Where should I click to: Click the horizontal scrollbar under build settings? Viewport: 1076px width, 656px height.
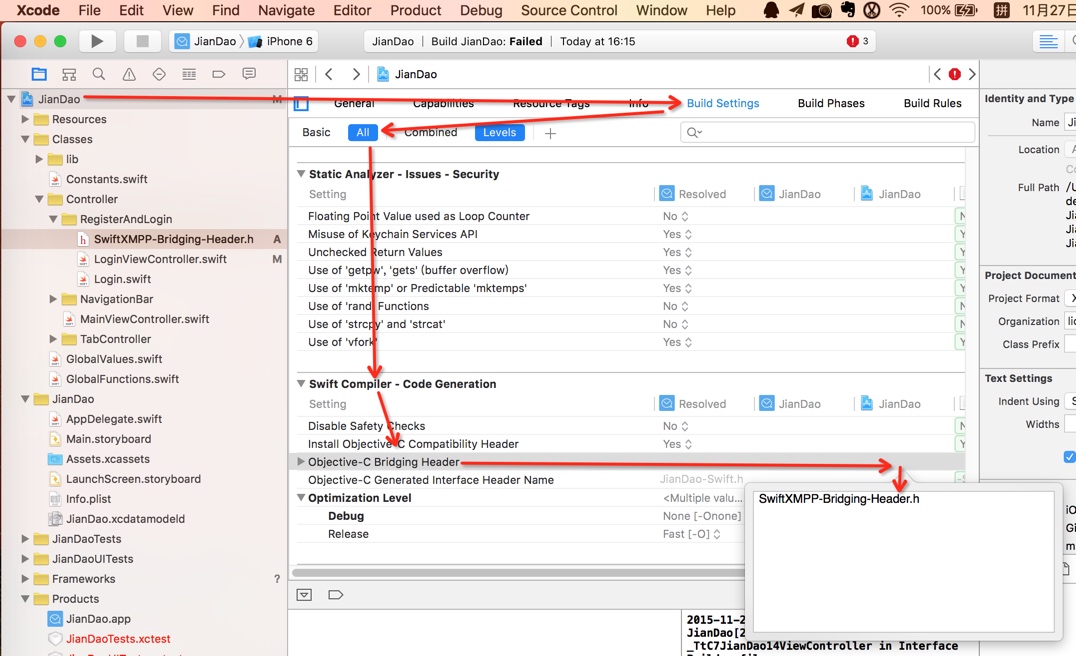518,572
